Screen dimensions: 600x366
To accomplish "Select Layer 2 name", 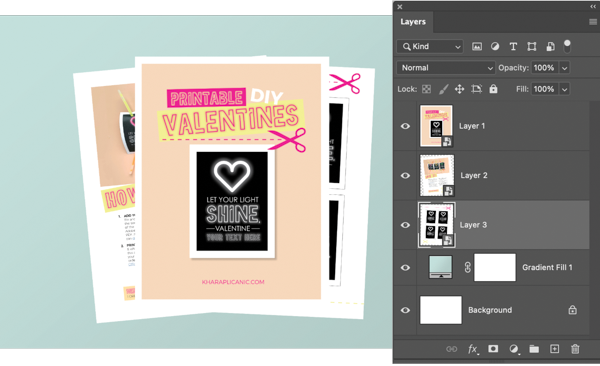I will pos(474,175).
